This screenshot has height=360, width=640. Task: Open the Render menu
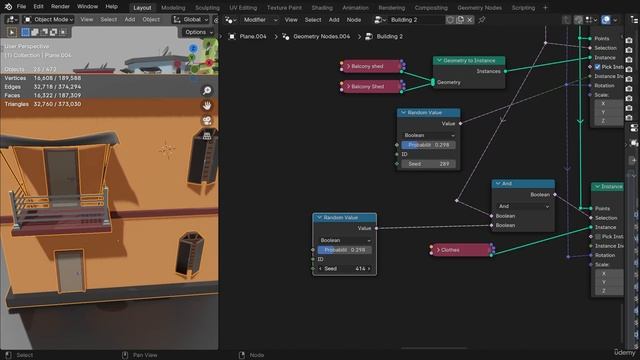(x=60, y=7)
